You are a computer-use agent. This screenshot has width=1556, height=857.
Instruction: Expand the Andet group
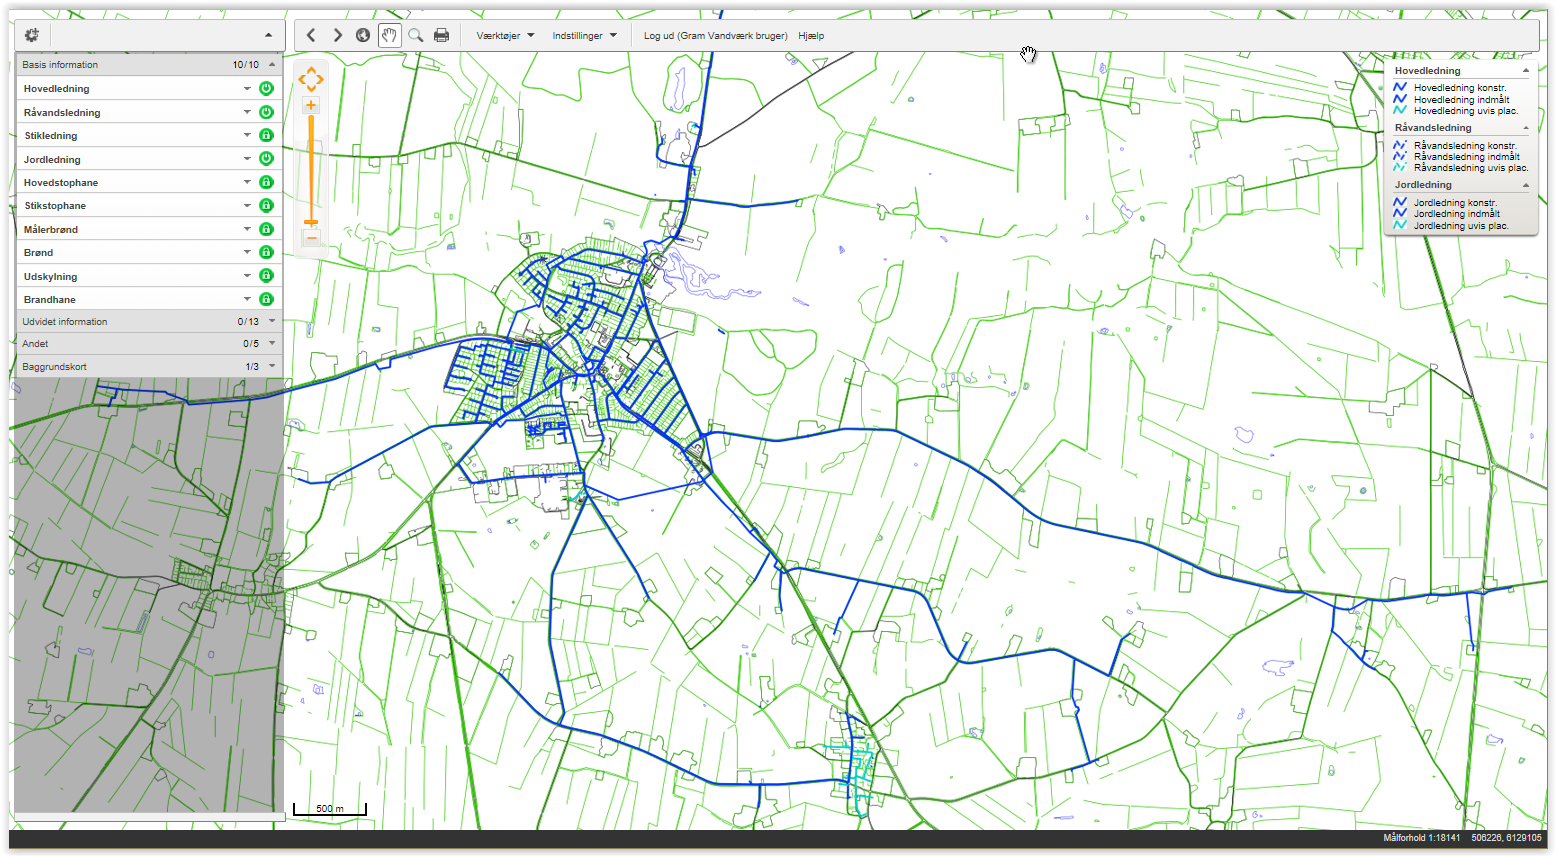272,343
